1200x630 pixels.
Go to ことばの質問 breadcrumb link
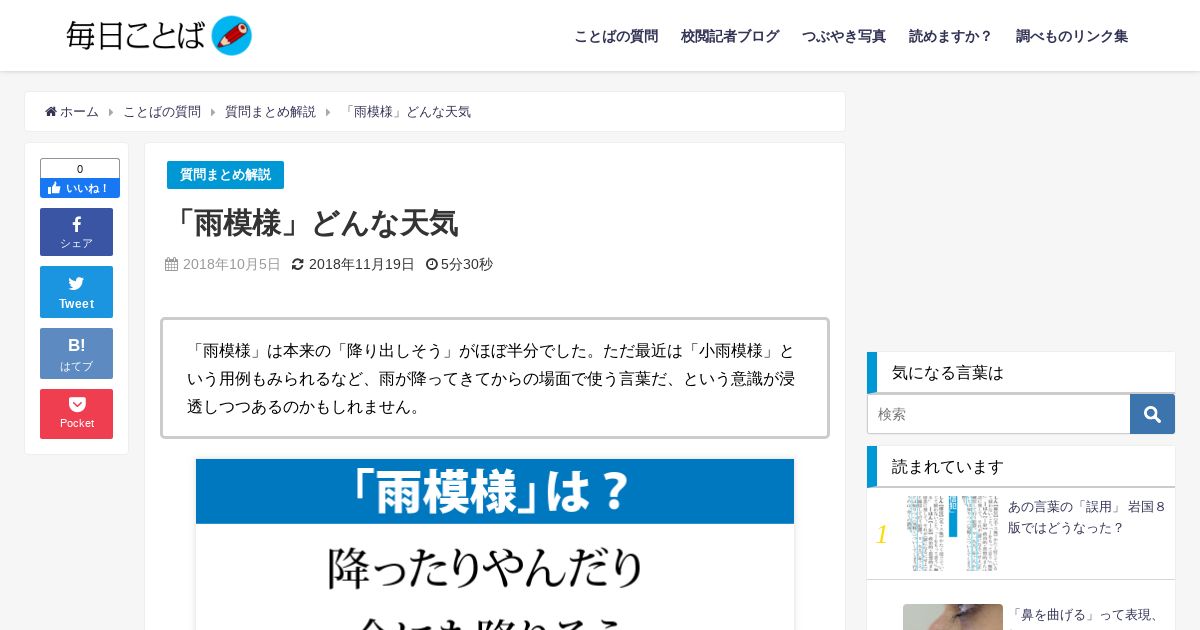click(x=162, y=112)
